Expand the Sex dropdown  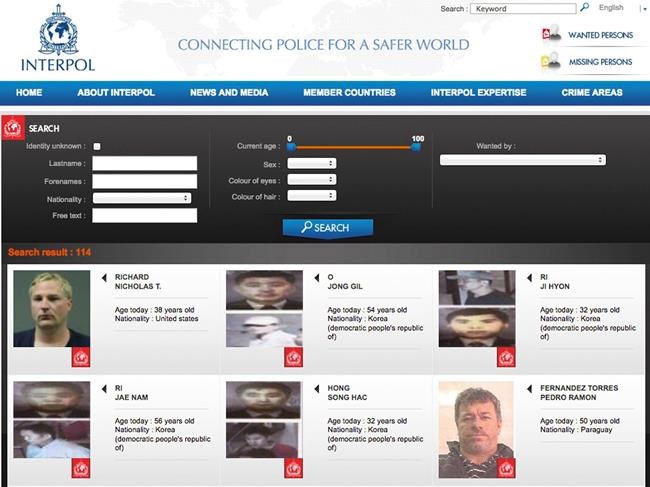click(x=311, y=163)
